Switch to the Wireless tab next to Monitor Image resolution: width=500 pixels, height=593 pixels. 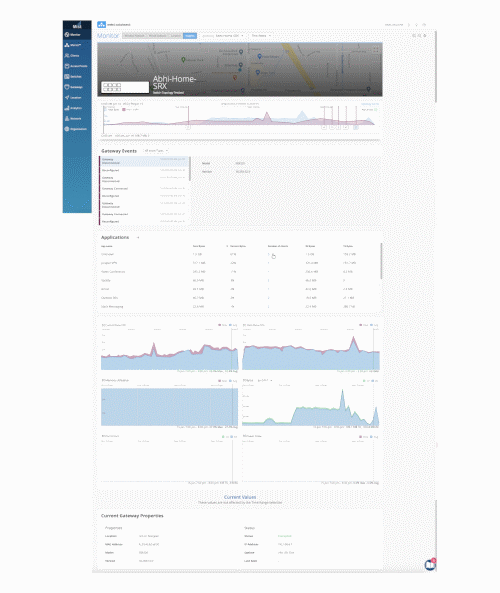(x=135, y=36)
